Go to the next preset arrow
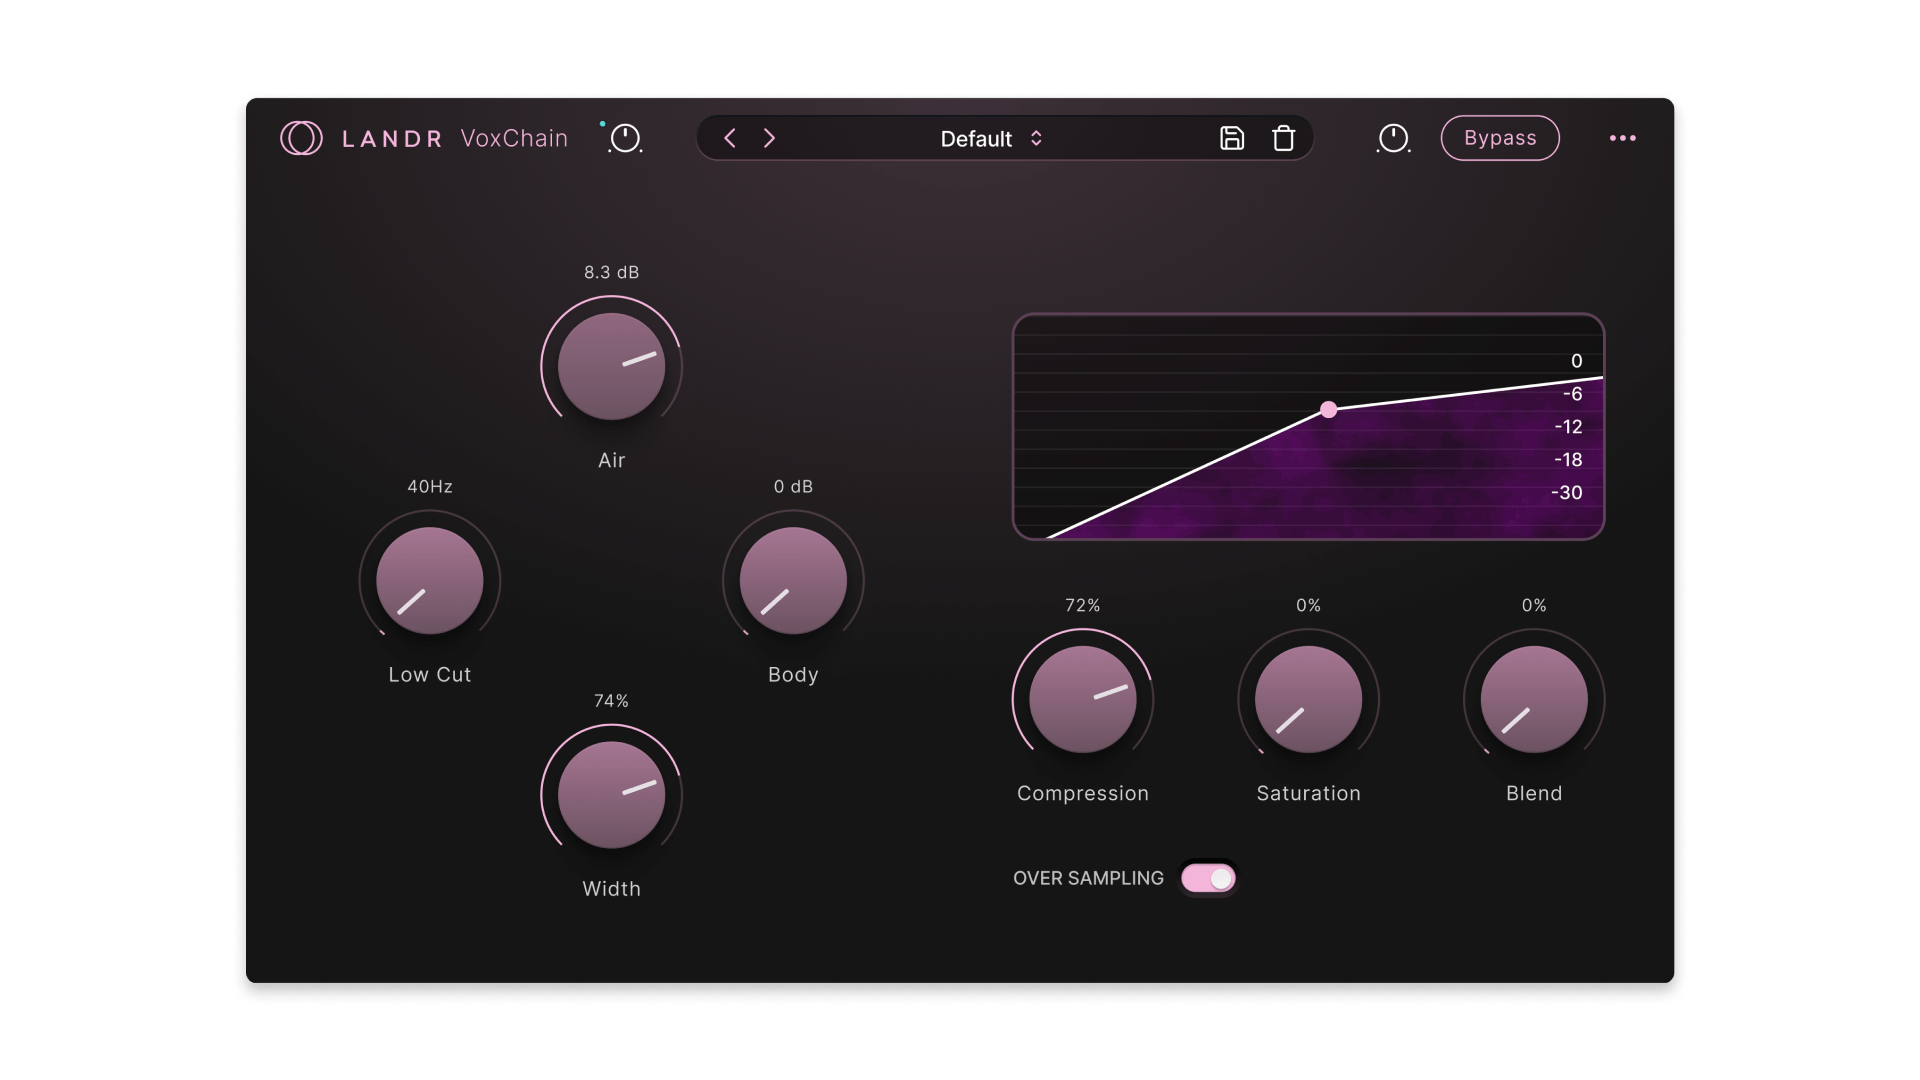 click(769, 138)
